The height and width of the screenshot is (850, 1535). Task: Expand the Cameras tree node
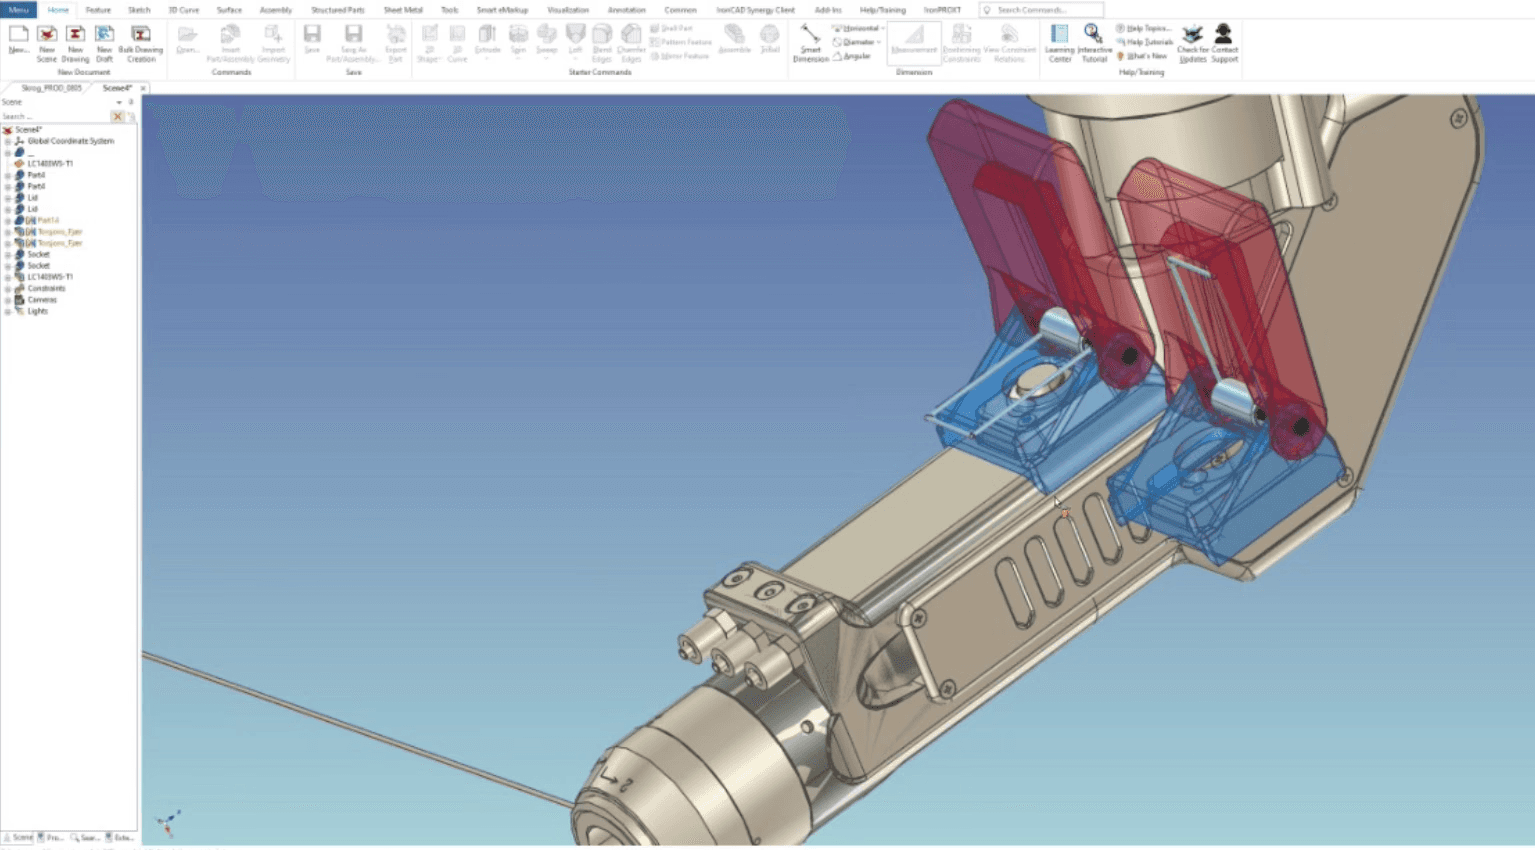click(8, 300)
